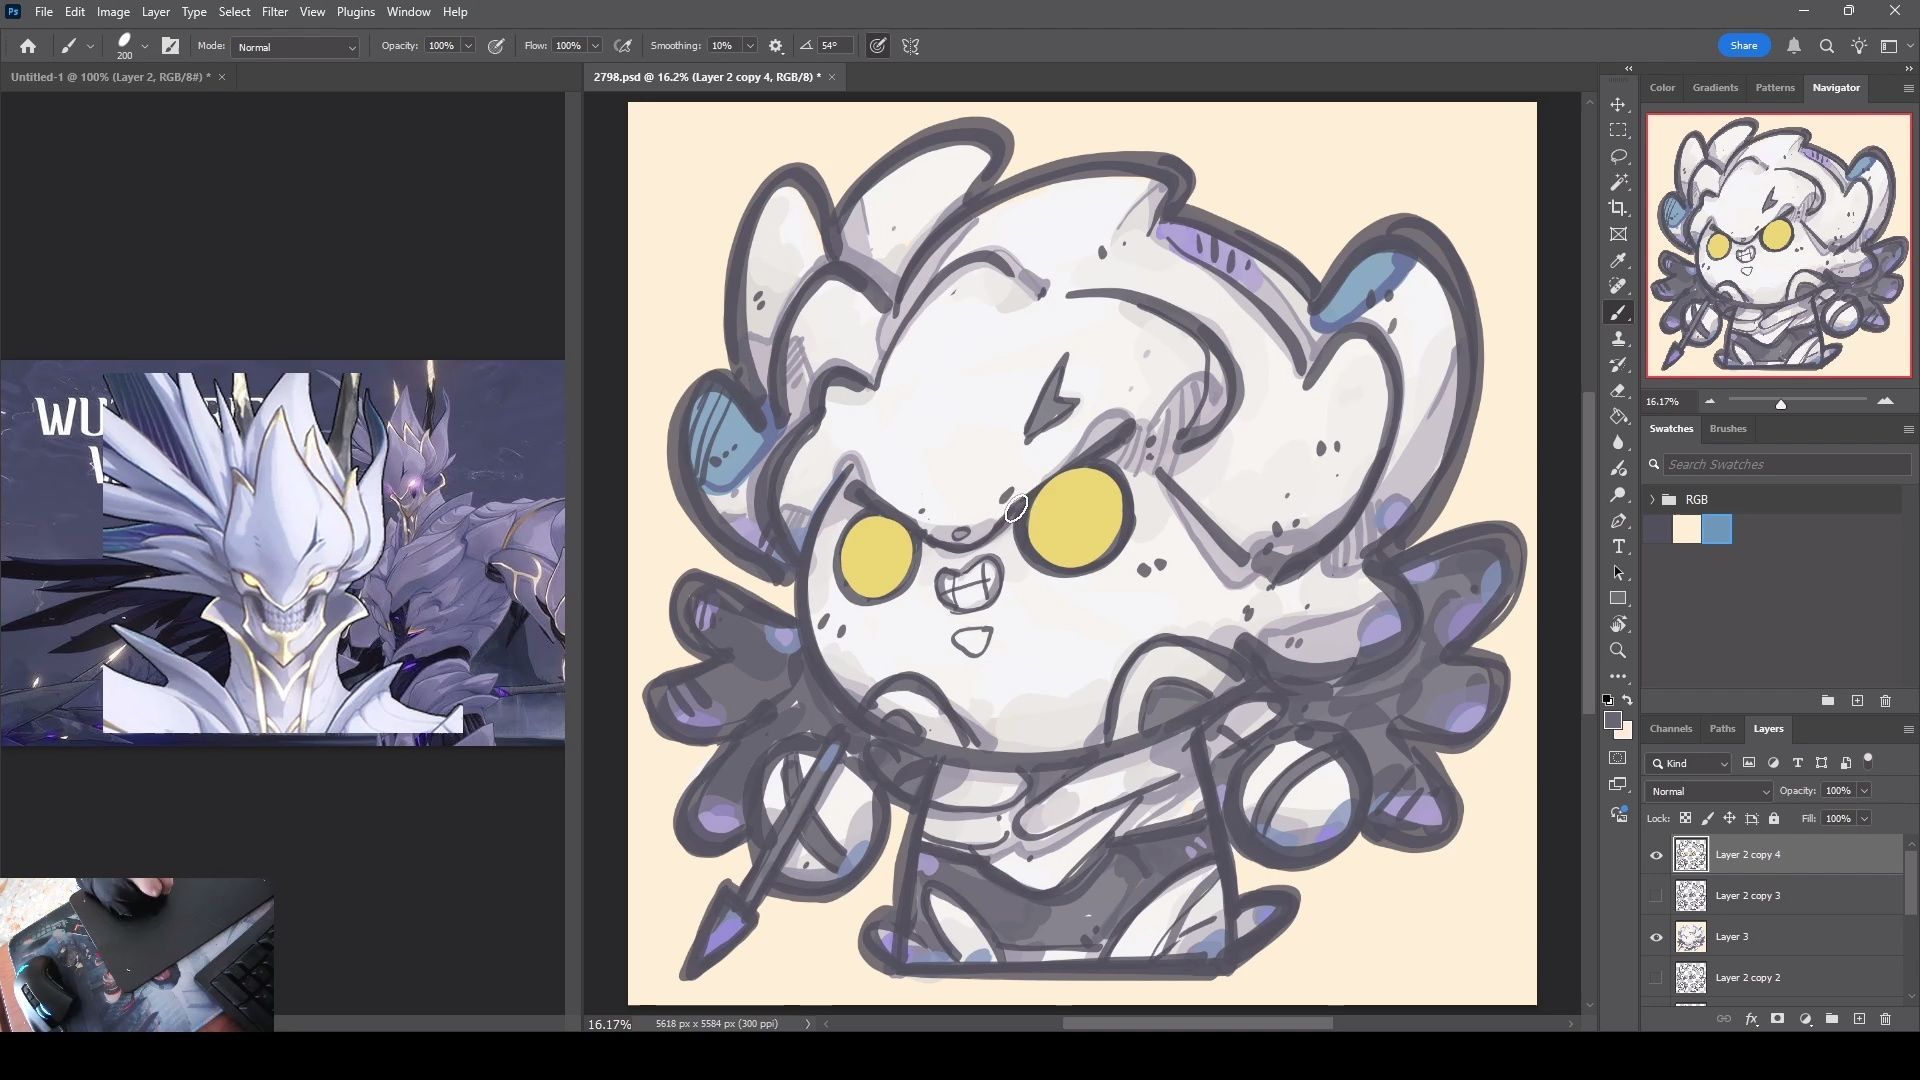Activate the Horizontal Type tool
Screen dimensions: 1920x1080
point(1618,547)
